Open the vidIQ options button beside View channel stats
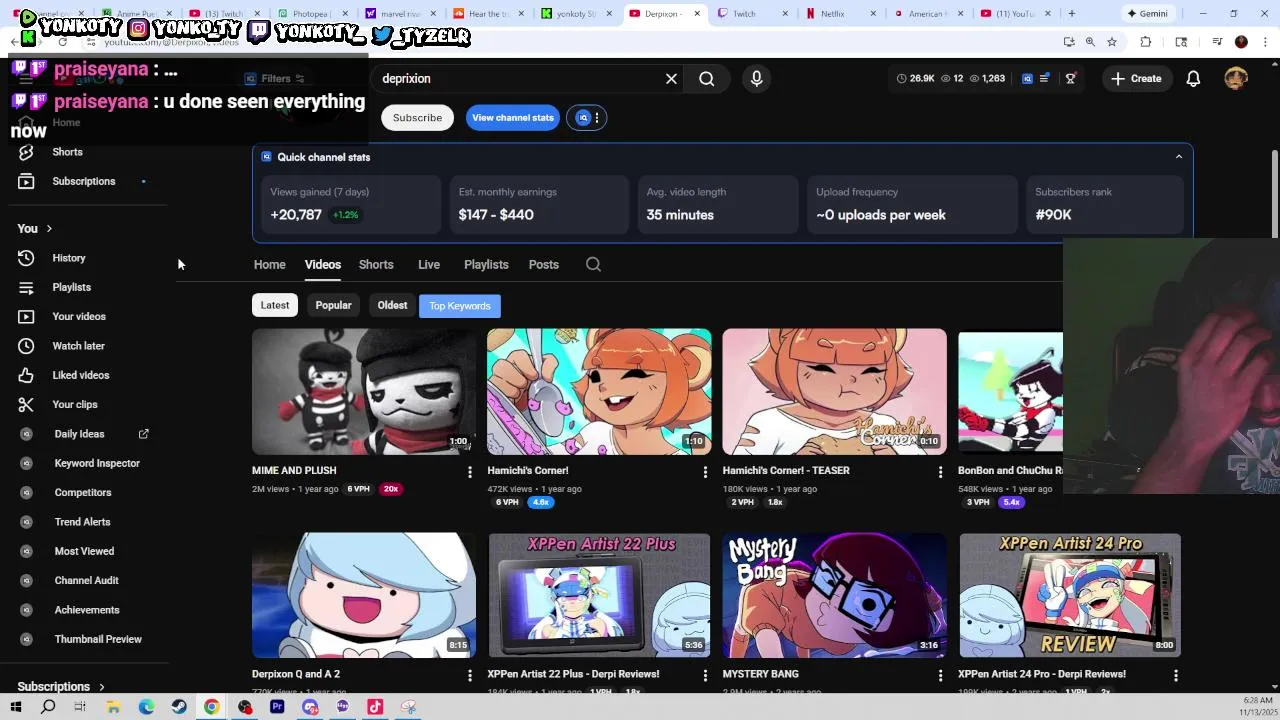 click(587, 118)
